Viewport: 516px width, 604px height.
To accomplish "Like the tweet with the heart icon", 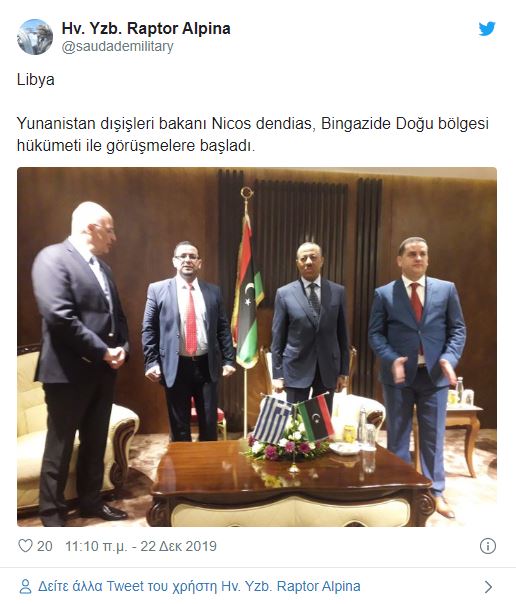I will (25, 545).
